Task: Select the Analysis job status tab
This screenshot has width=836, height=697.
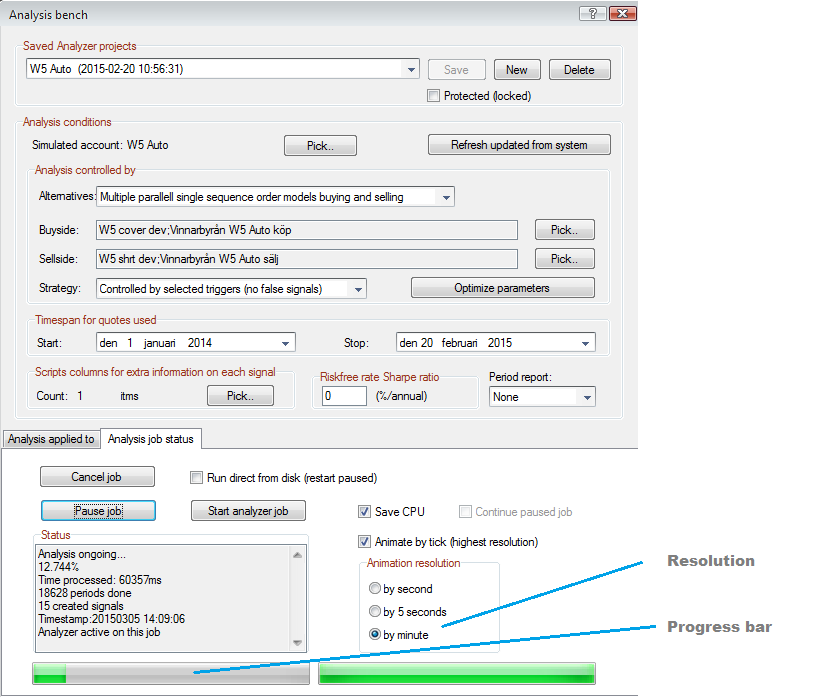Action: point(151,439)
